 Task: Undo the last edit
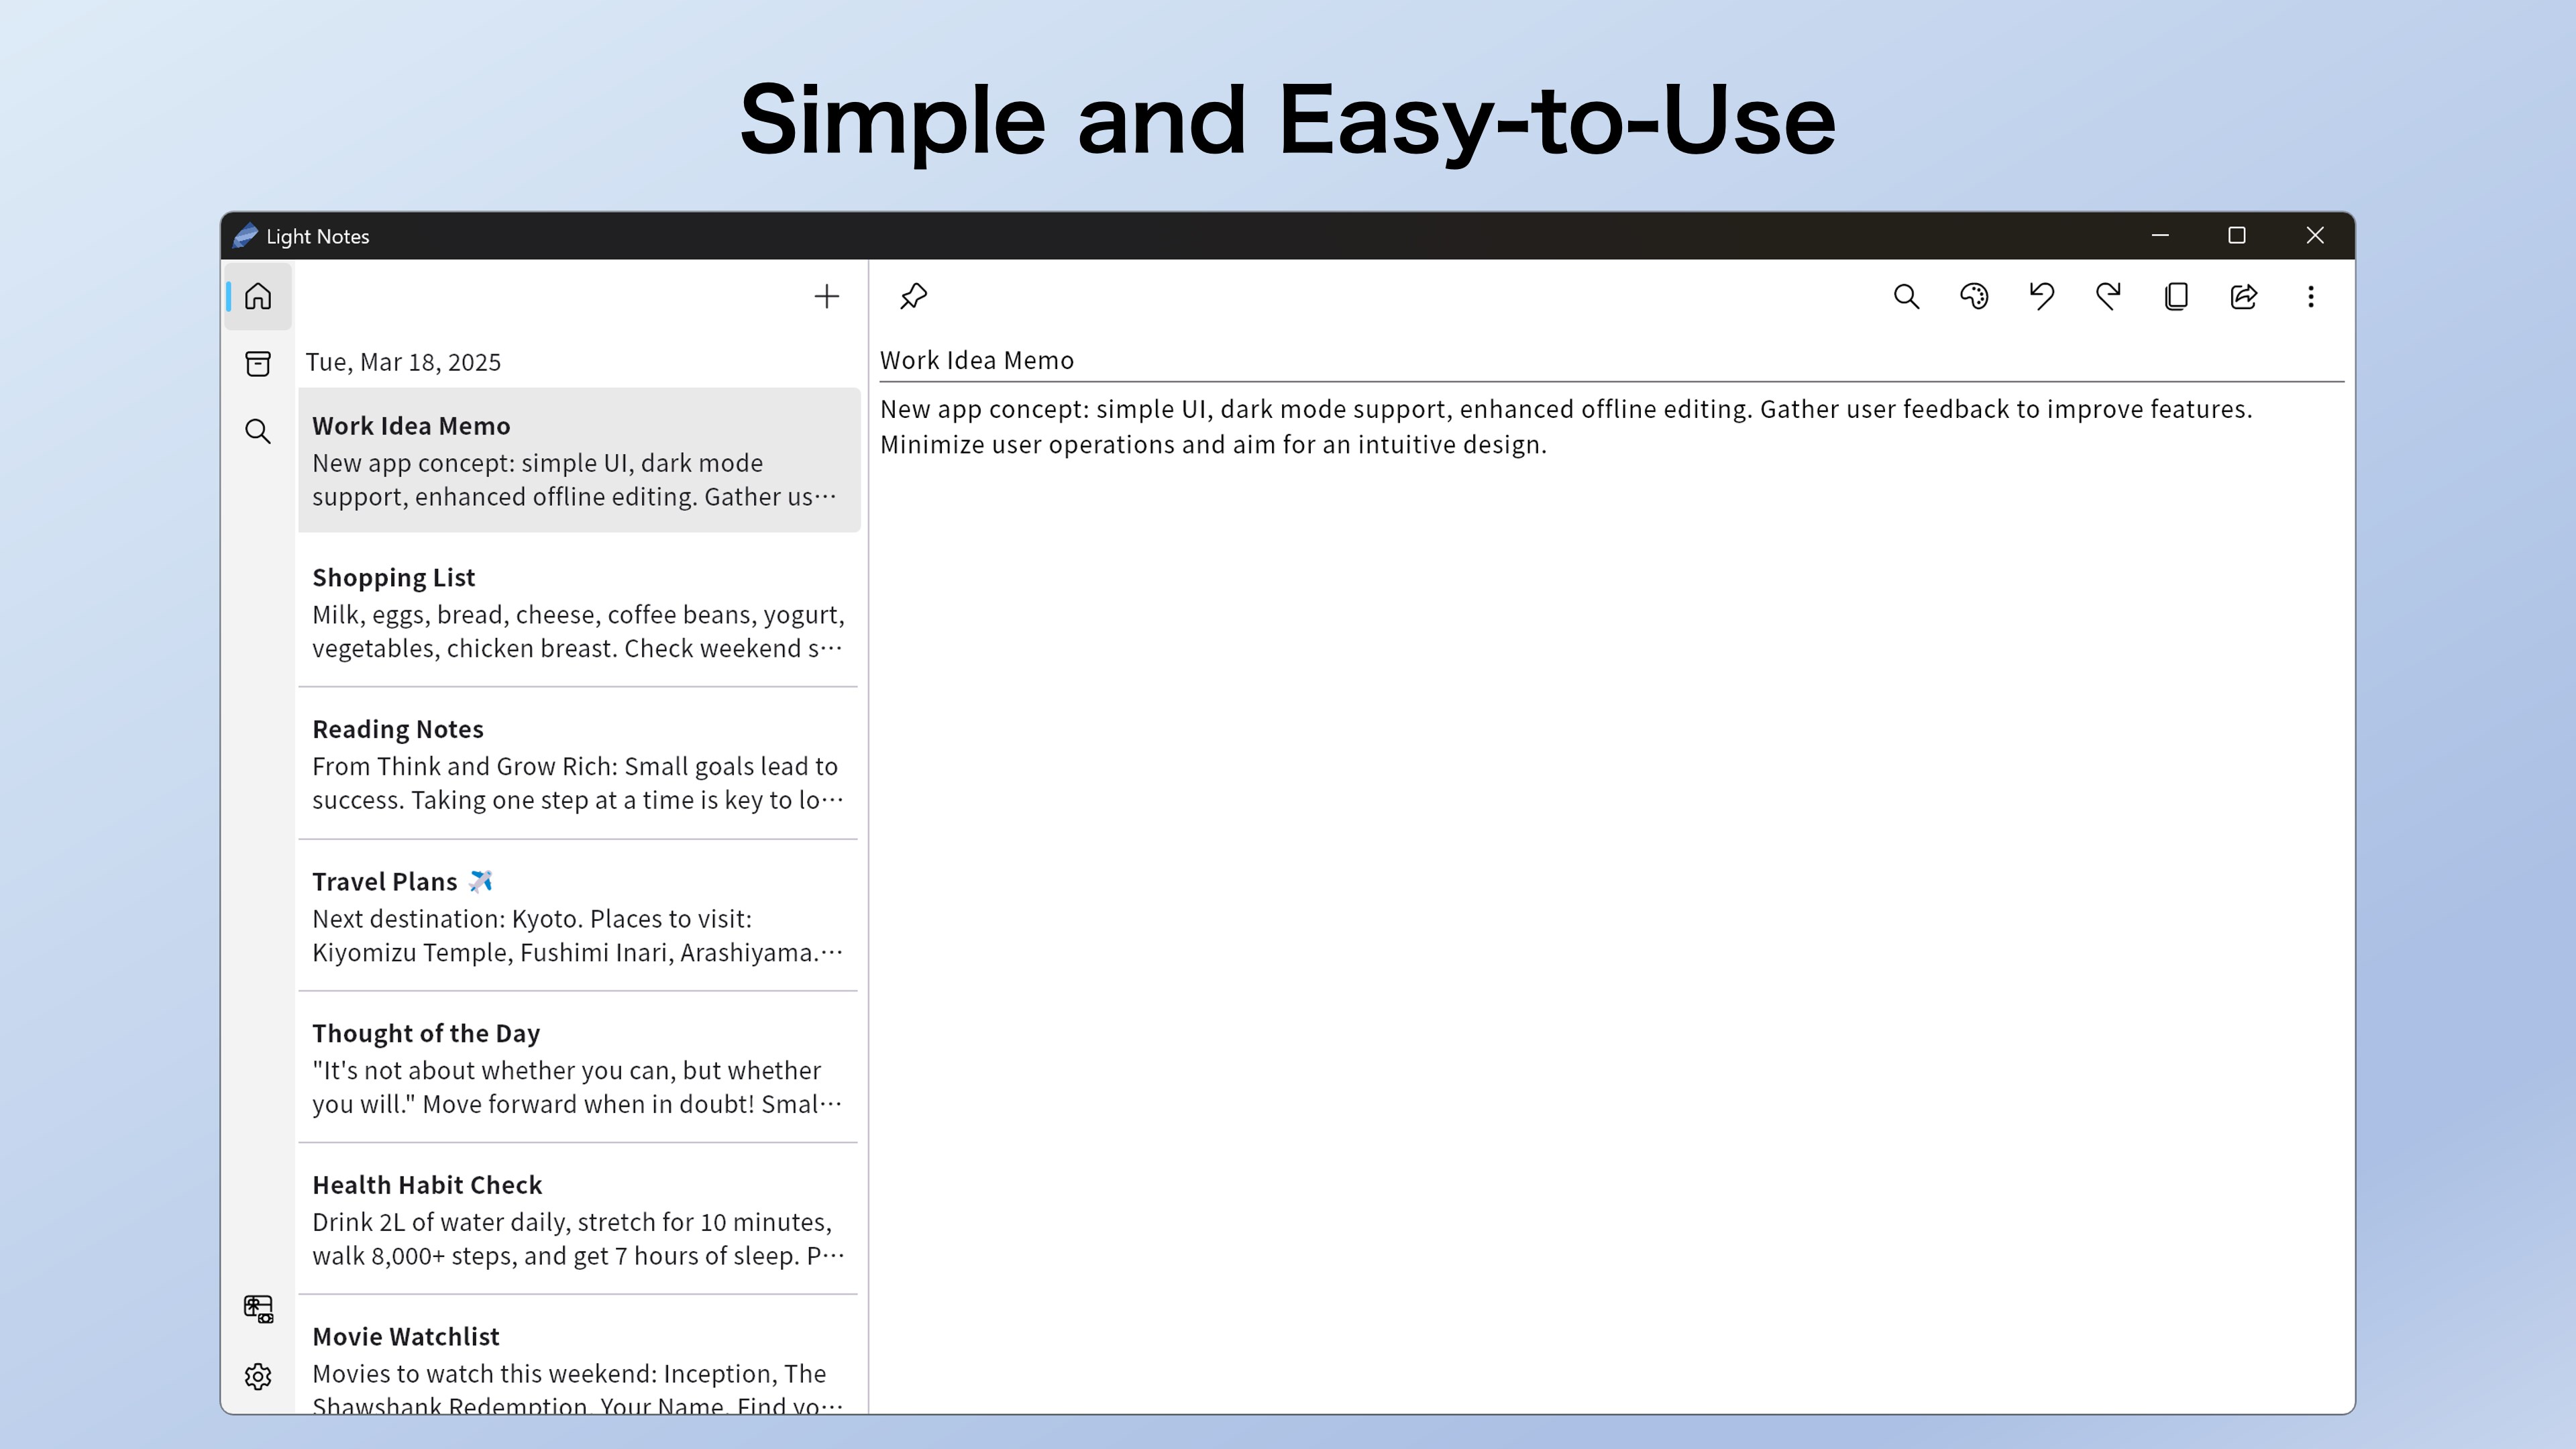pos(2041,296)
